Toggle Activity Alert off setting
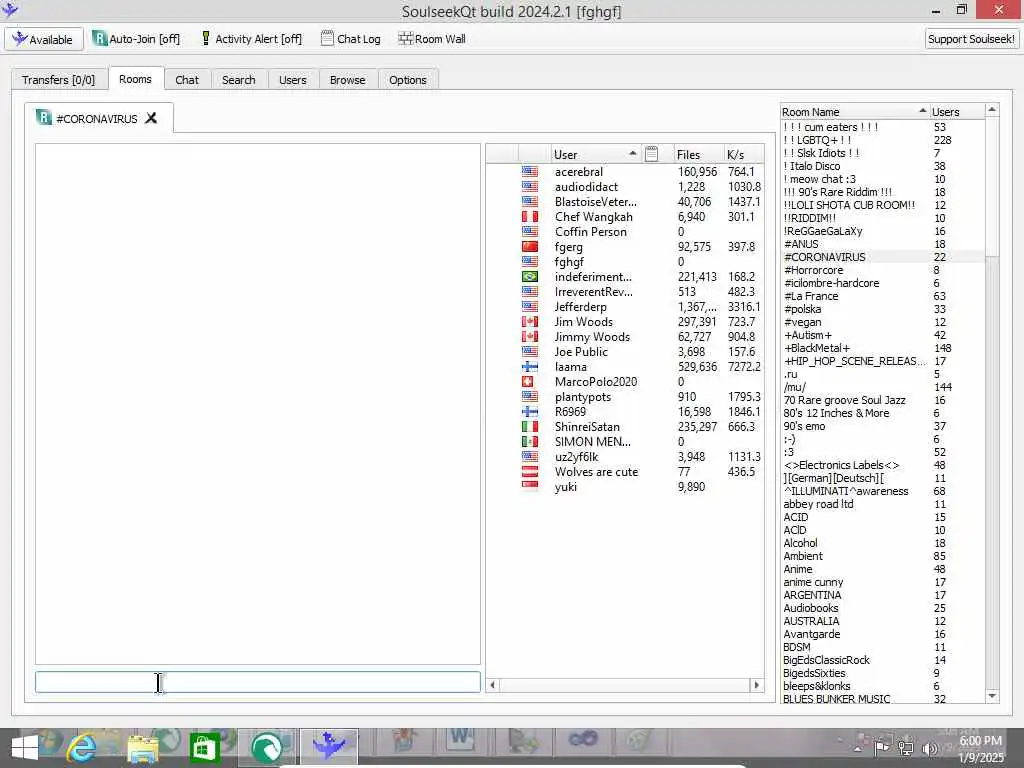 (251, 39)
